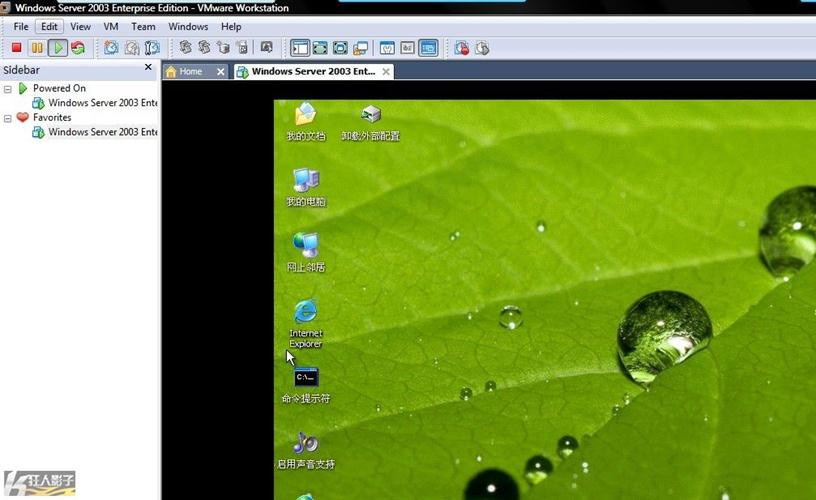Open the Windows menu
816x500 pixels.
188,27
